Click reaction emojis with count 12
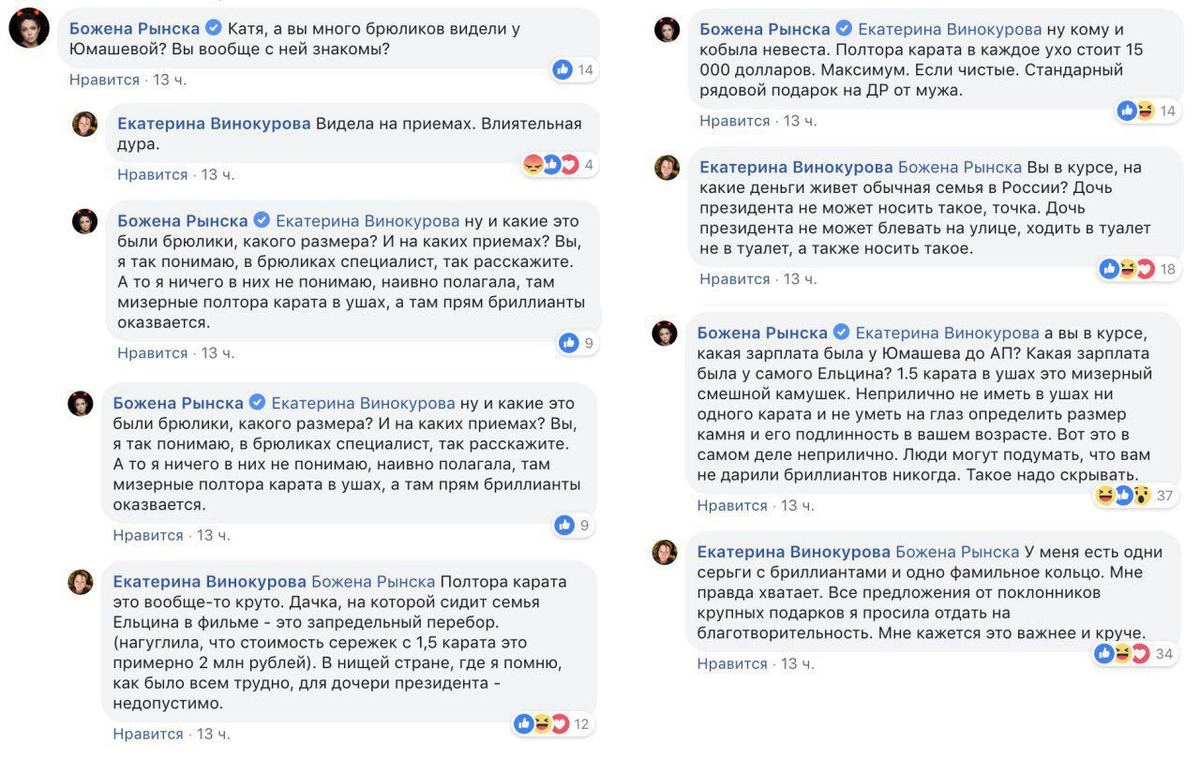Screen dimensions: 1200x758 pos(541,723)
